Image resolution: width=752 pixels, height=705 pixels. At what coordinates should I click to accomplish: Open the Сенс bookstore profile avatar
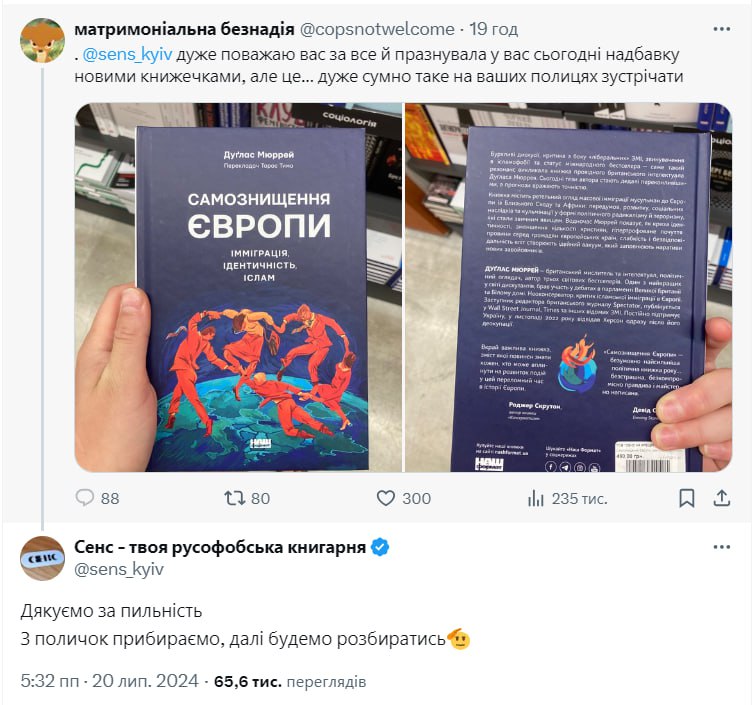click(42, 558)
